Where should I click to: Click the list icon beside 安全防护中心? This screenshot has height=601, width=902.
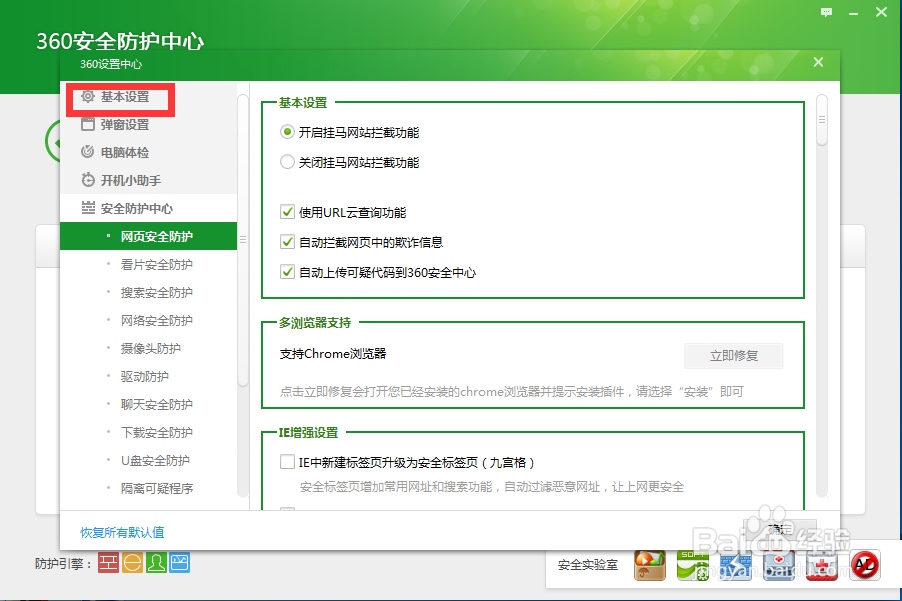click(87, 208)
